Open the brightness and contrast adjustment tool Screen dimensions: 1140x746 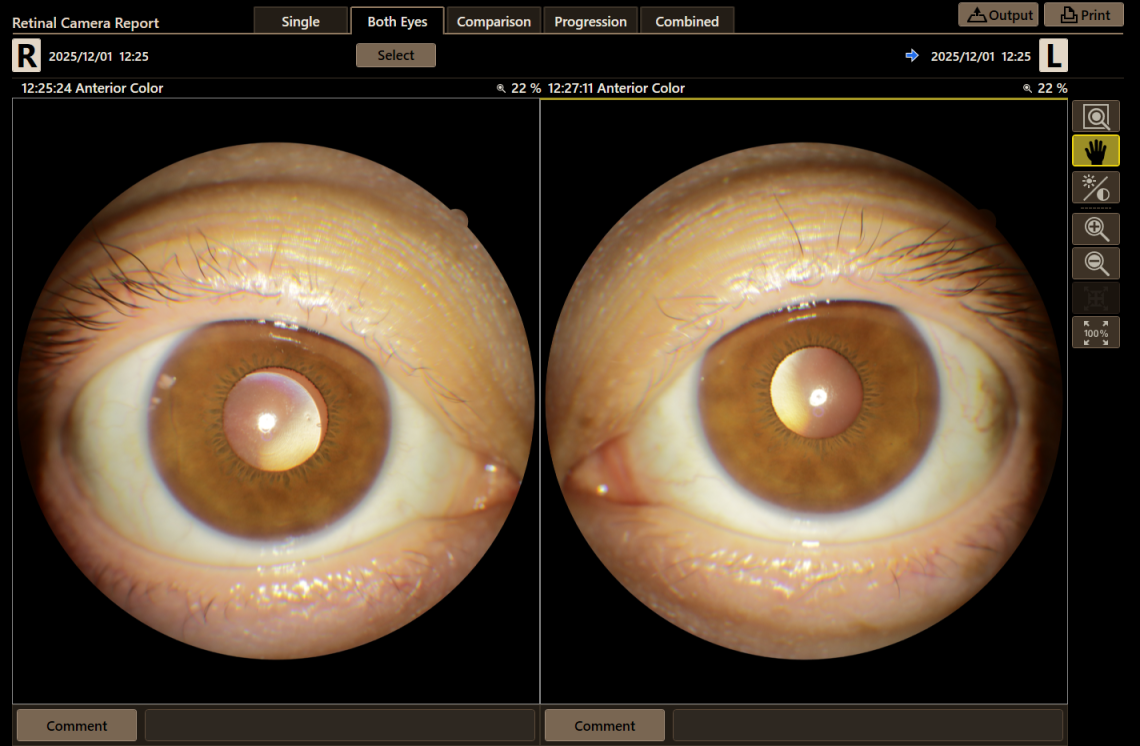tap(1095, 187)
